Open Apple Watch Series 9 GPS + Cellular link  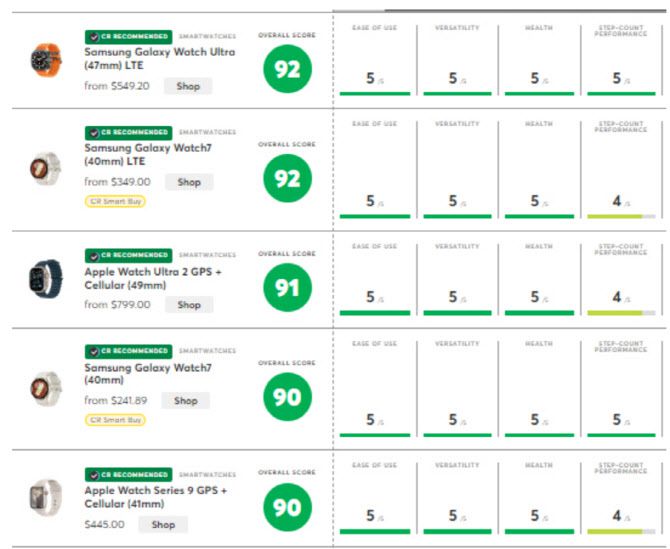click(156, 497)
